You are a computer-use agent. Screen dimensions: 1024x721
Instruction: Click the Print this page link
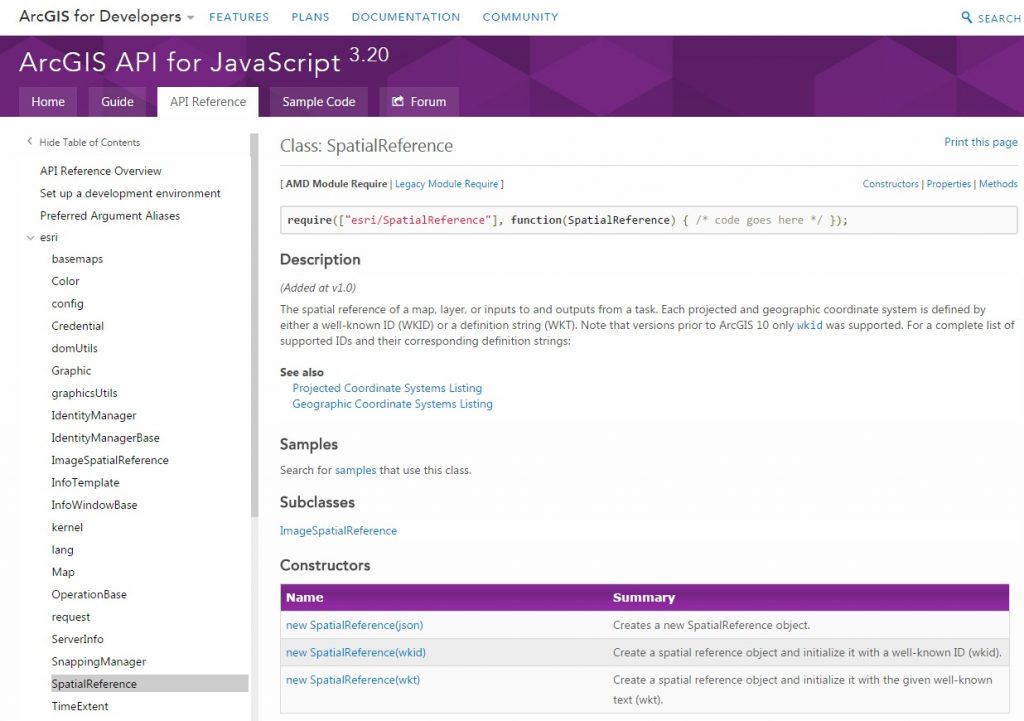[981, 142]
